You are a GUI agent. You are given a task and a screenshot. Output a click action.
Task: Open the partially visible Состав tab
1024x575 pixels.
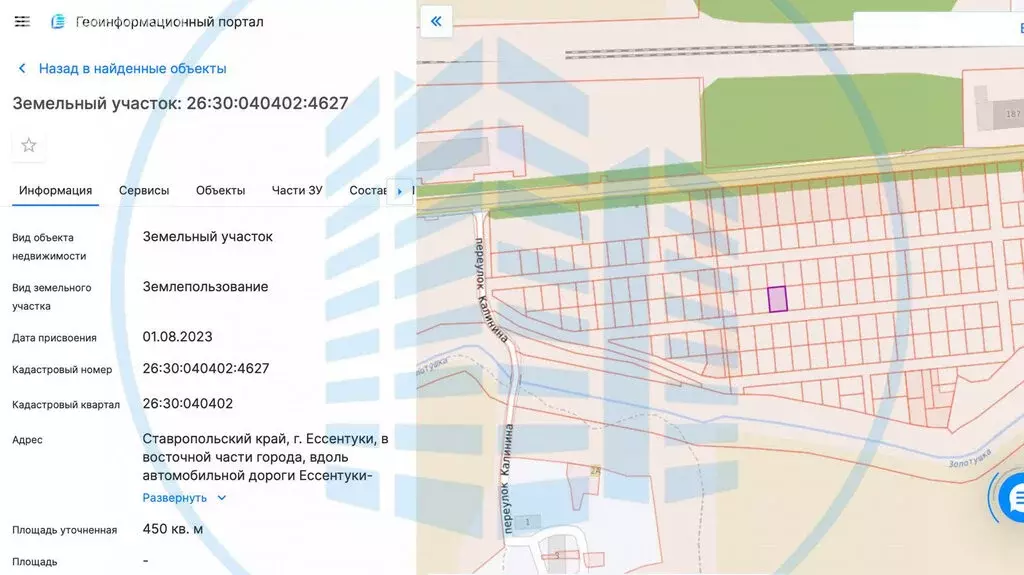click(368, 191)
